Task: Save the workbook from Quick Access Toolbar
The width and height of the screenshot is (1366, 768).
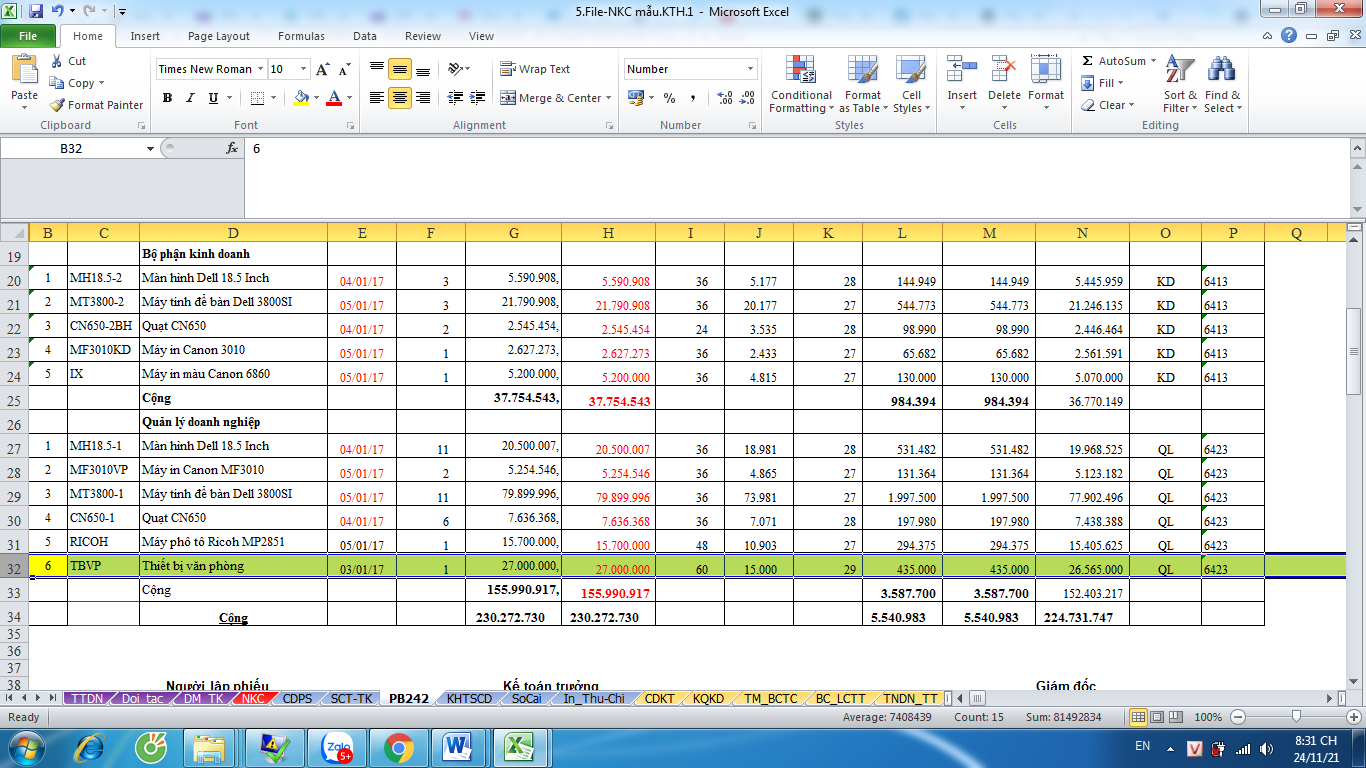Action: pyautogui.click(x=36, y=11)
